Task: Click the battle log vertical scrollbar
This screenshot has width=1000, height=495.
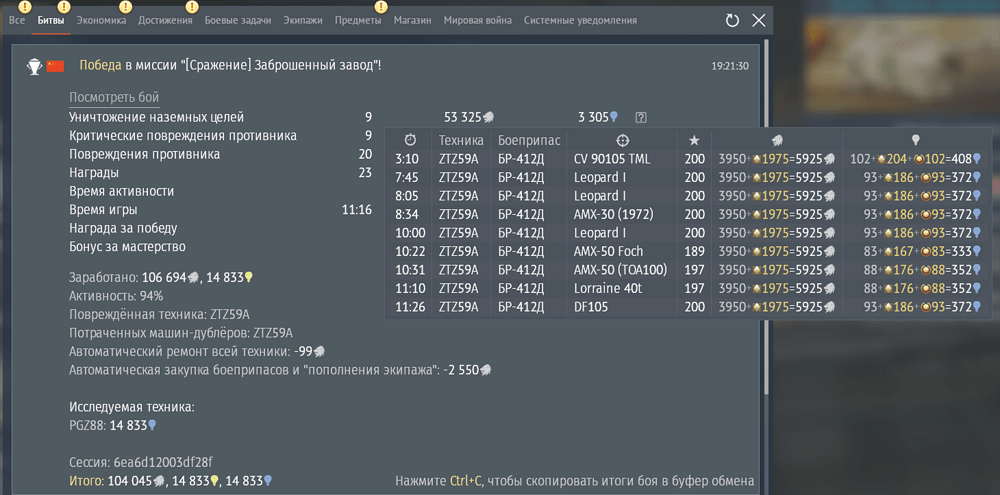Action: point(767,217)
